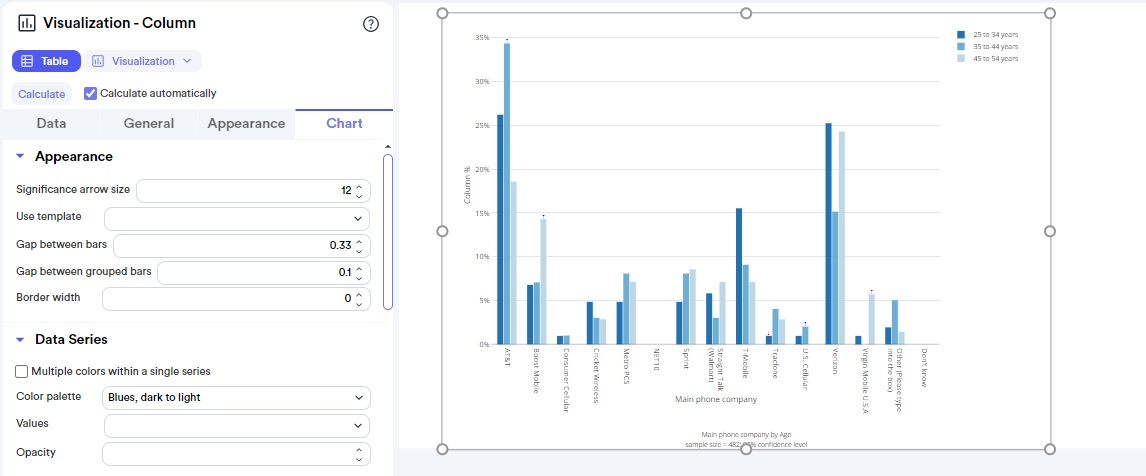Switch to the Chart tab
The width and height of the screenshot is (1146, 476).
[344, 124]
